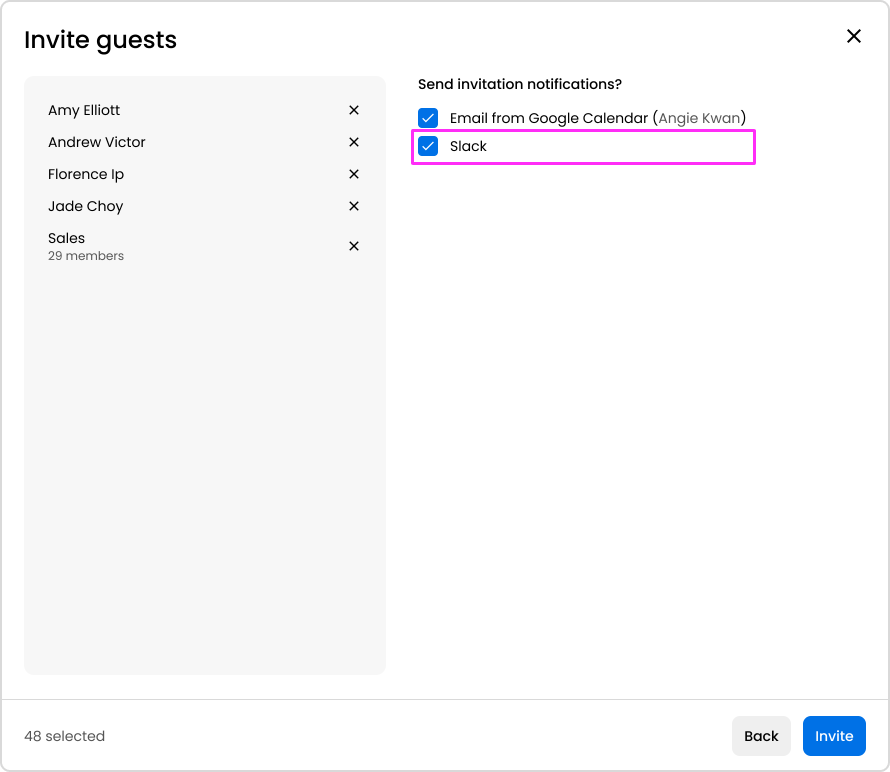Select the Sales group name
This screenshot has width=890, height=772.
click(x=67, y=238)
